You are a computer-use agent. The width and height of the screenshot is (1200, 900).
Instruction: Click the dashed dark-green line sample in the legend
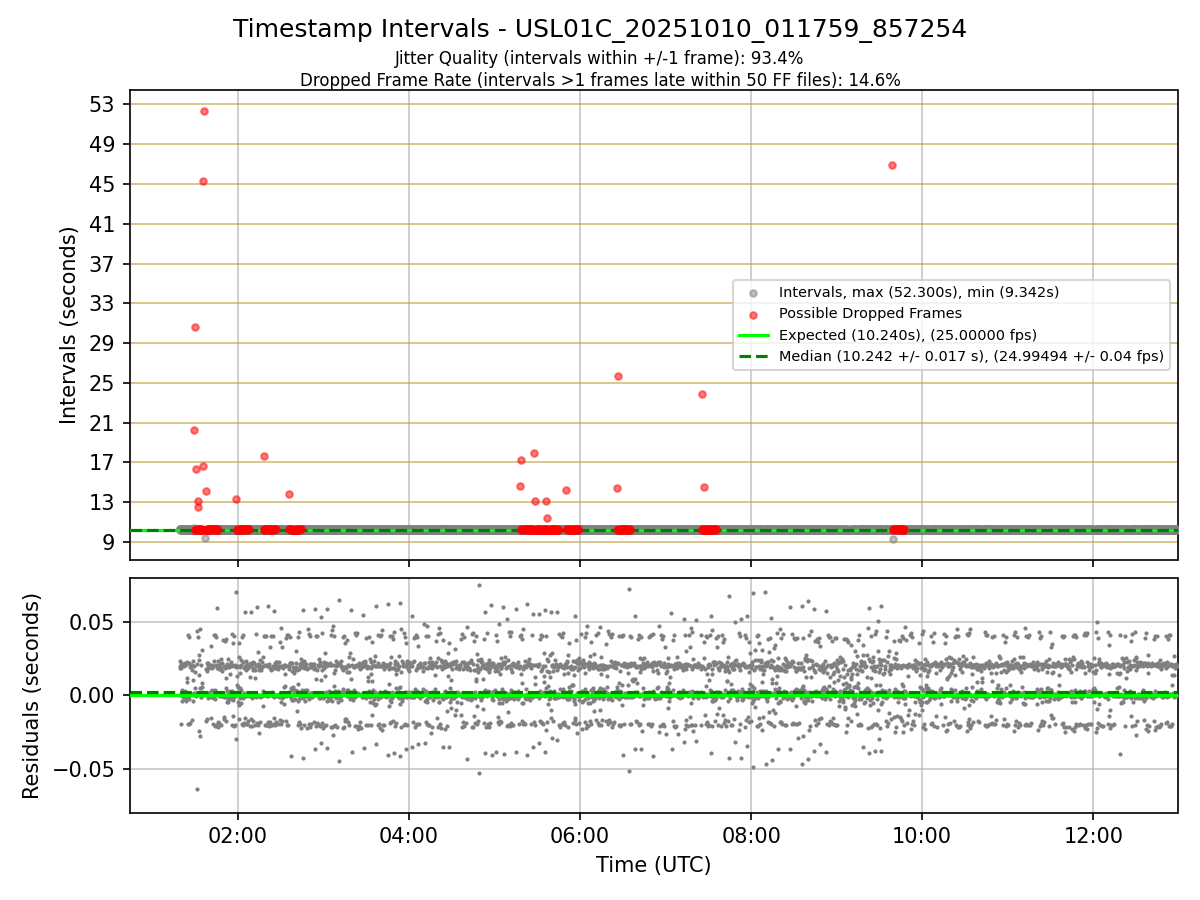click(753, 356)
